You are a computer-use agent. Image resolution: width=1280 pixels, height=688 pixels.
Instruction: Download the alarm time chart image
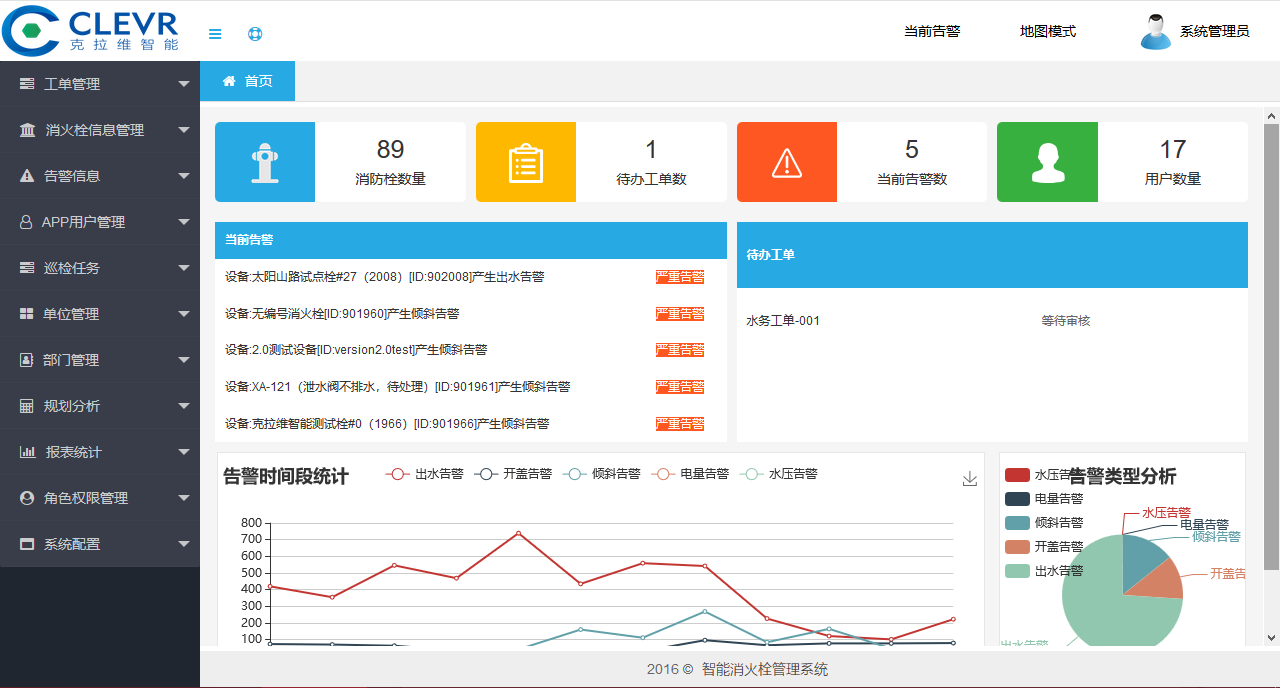click(969, 479)
